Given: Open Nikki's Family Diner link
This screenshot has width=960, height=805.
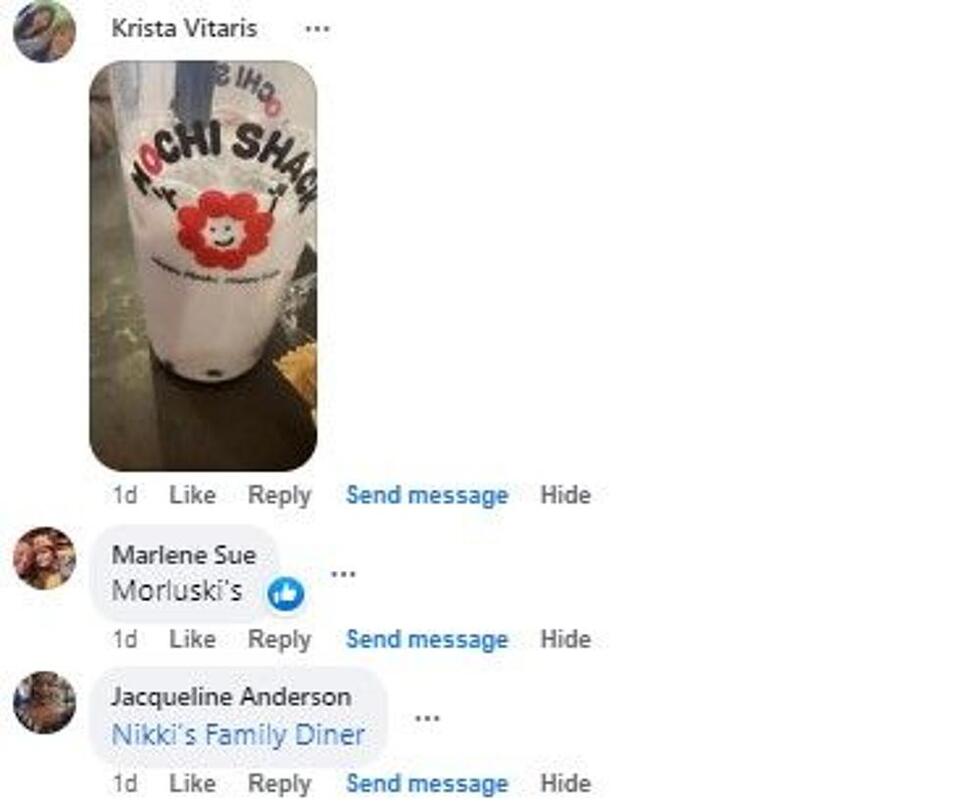Looking at the screenshot, I should (x=238, y=735).
